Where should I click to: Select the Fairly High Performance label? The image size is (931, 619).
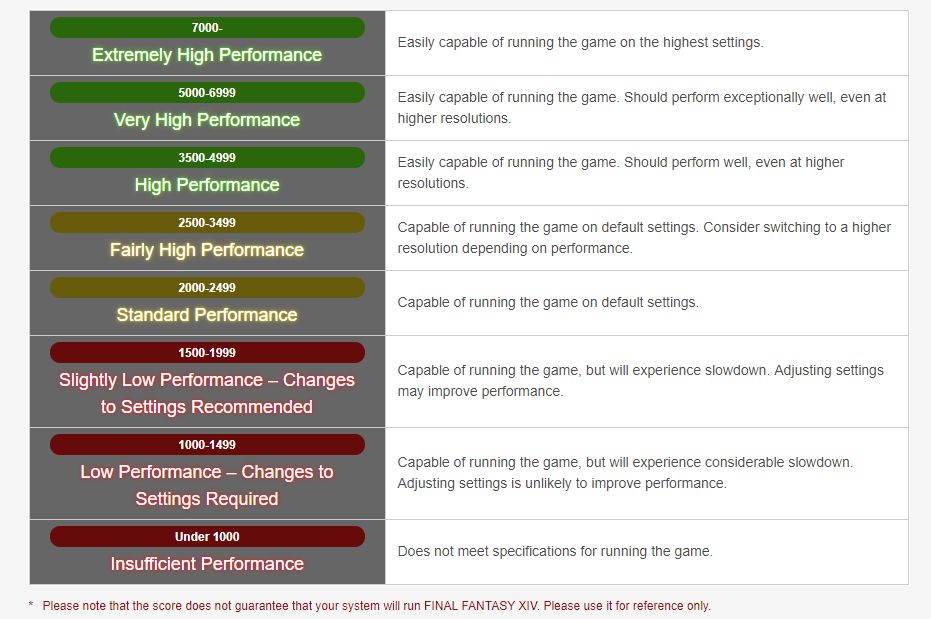pyautogui.click(x=207, y=250)
